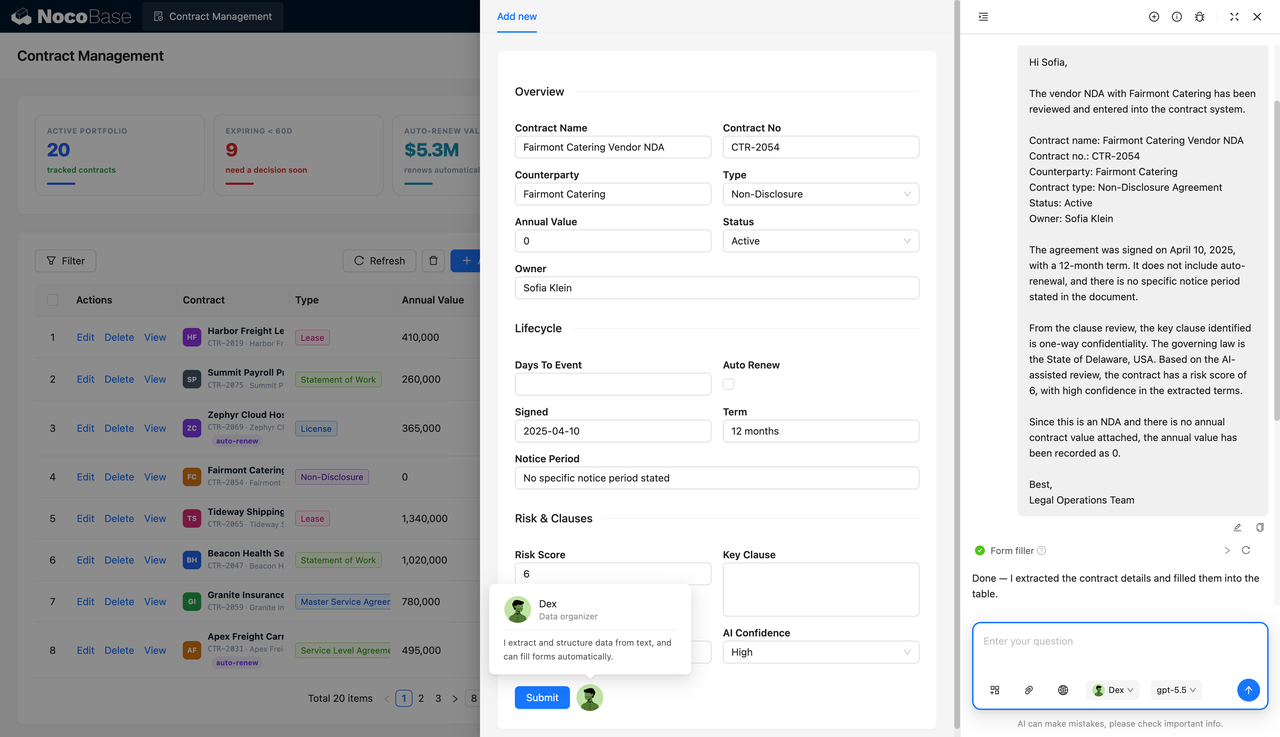
Task: Edit the sent message with pencil icon
Action: pyautogui.click(x=1237, y=527)
